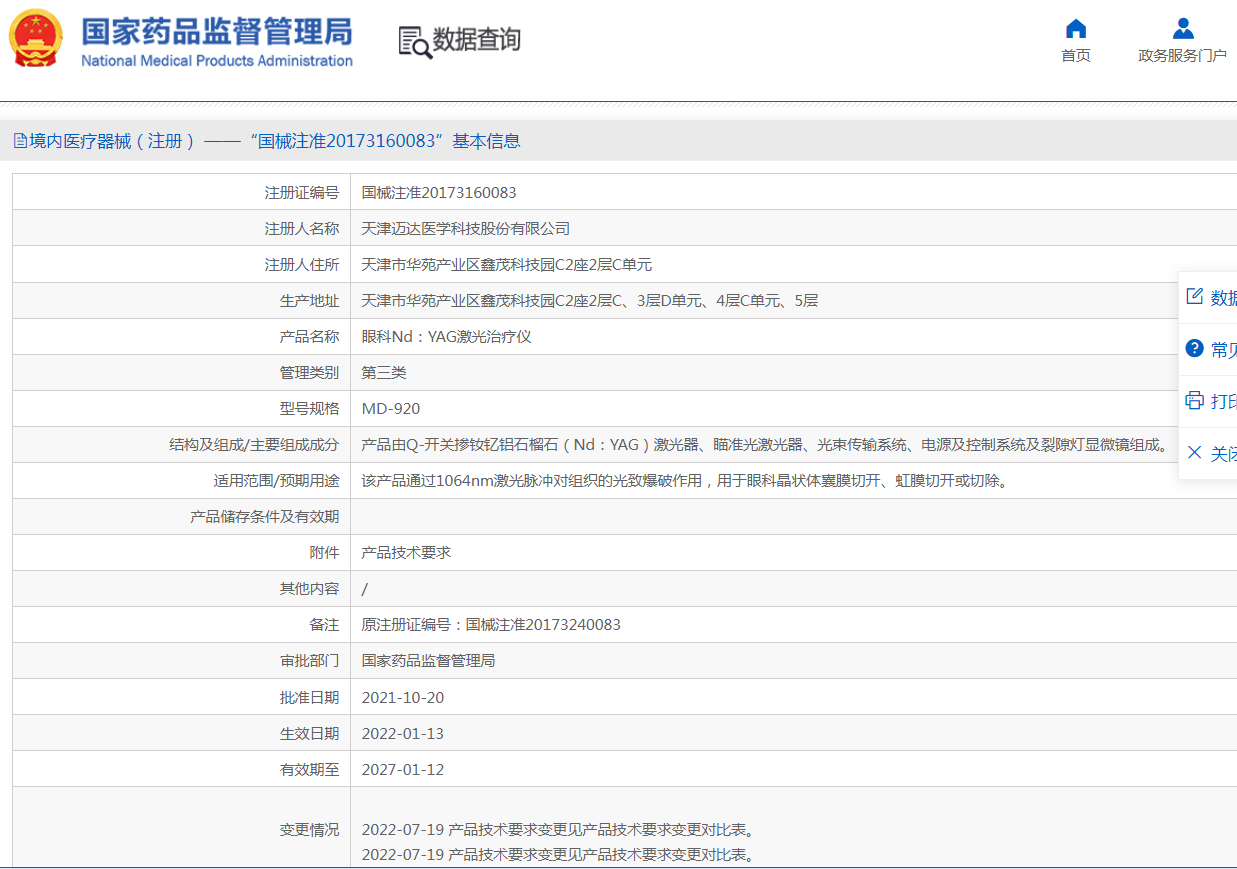Click the document icon before 境内医疗器械

[20, 141]
